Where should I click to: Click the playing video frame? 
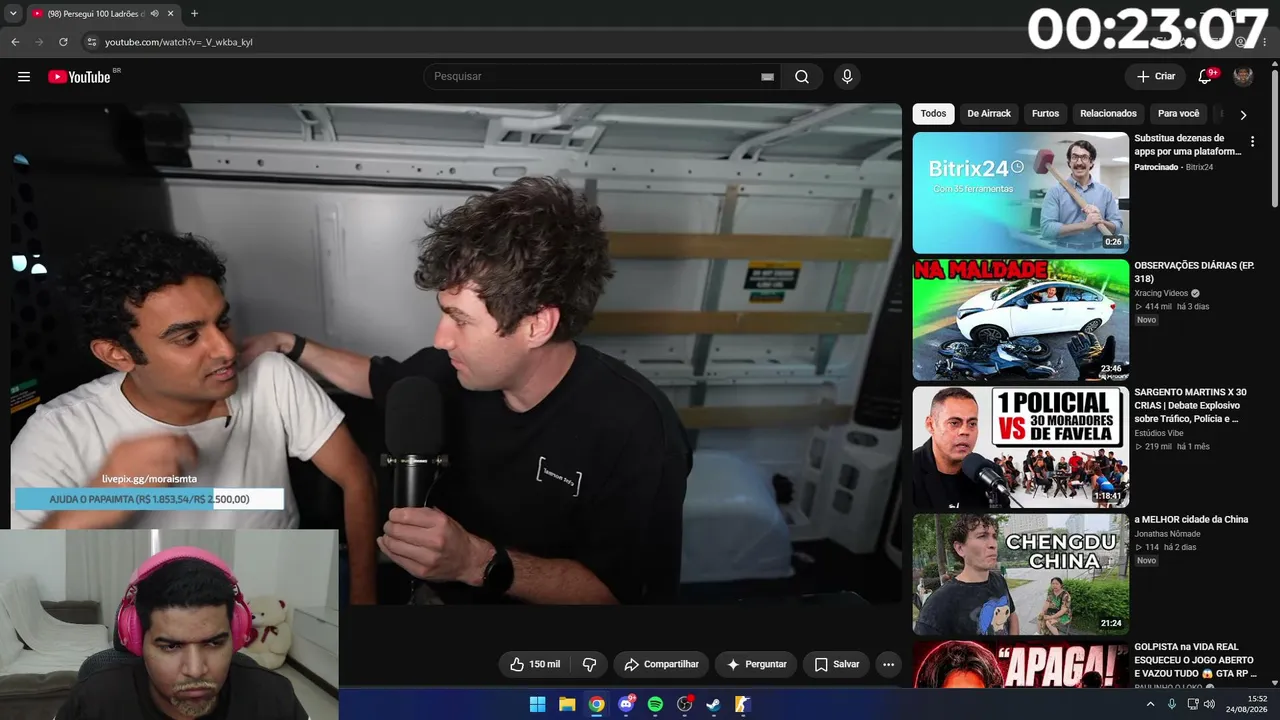click(x=456, y=354)
